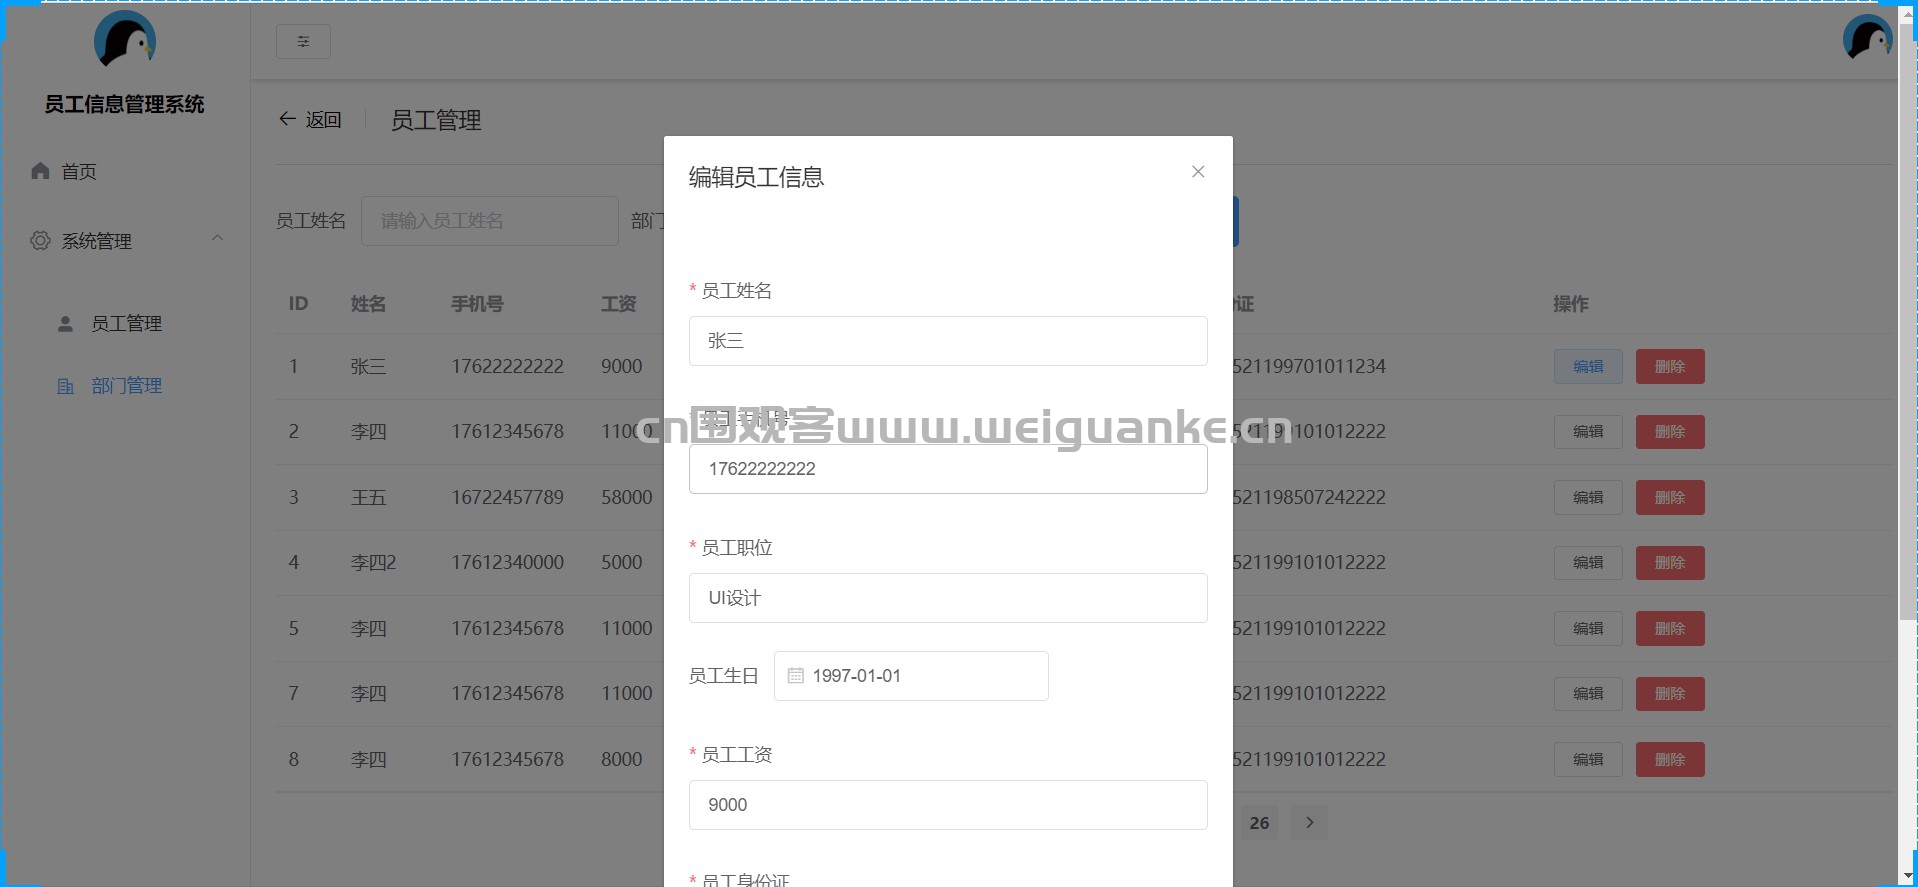Click the 返回 back link
1918x887 pixels.
(x=310, y=120)
